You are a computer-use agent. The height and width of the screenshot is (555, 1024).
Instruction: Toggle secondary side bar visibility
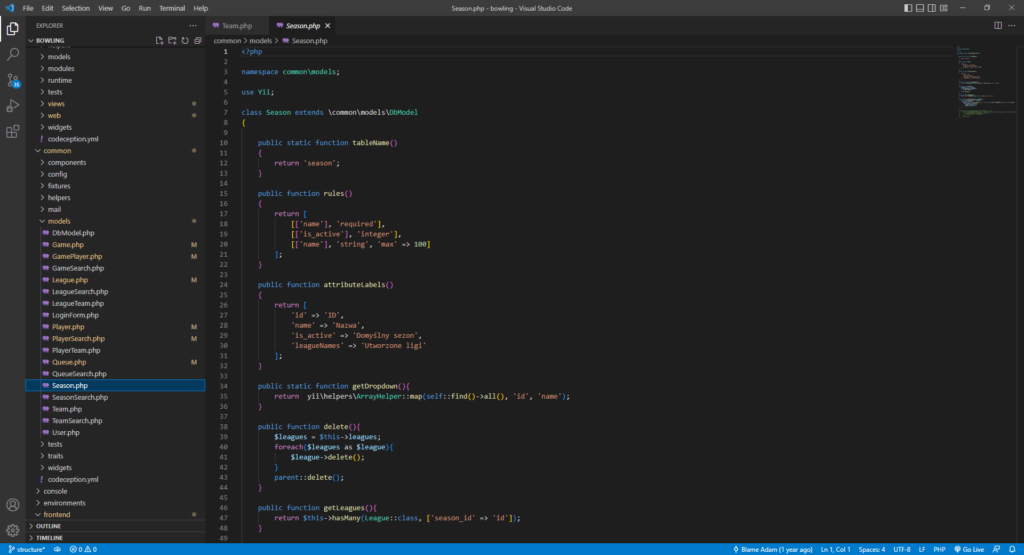[x=932, y=8]
